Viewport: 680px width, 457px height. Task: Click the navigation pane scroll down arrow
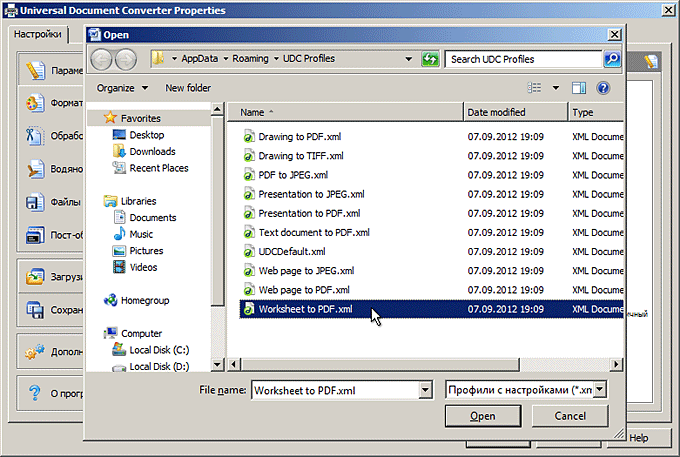(218, 364)
